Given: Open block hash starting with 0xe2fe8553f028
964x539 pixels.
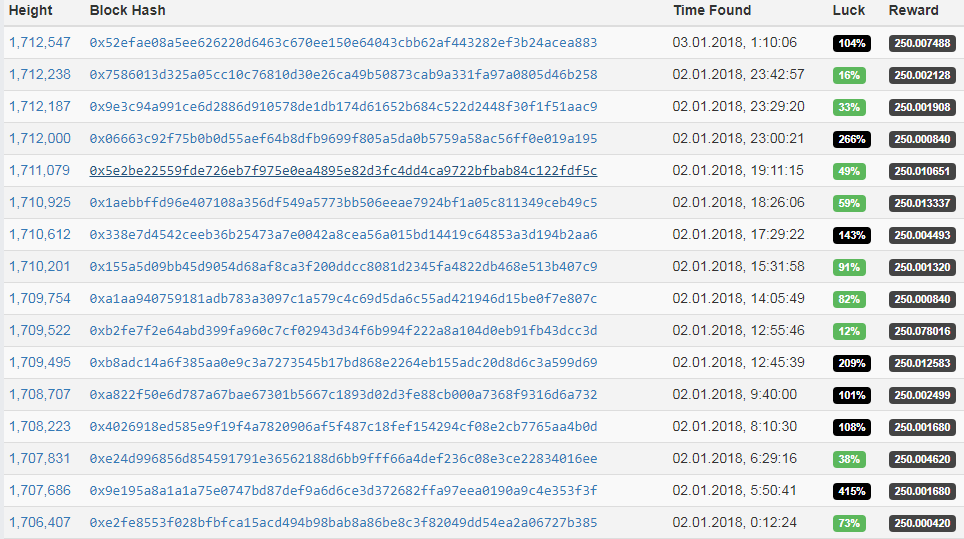Looking at the screenshot, I should pos(343,523).
